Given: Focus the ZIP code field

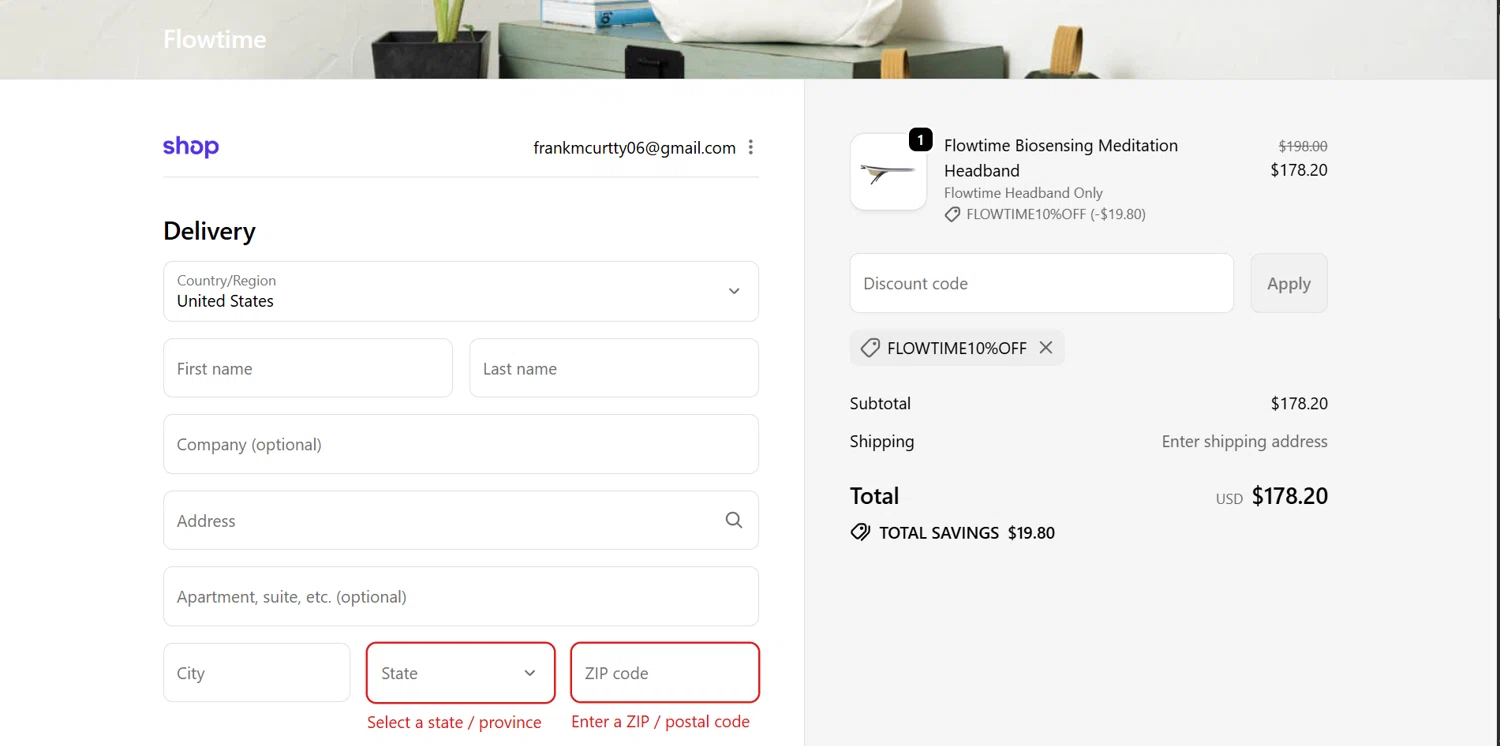Looking at the screenshot, I should tap(665, 673).
